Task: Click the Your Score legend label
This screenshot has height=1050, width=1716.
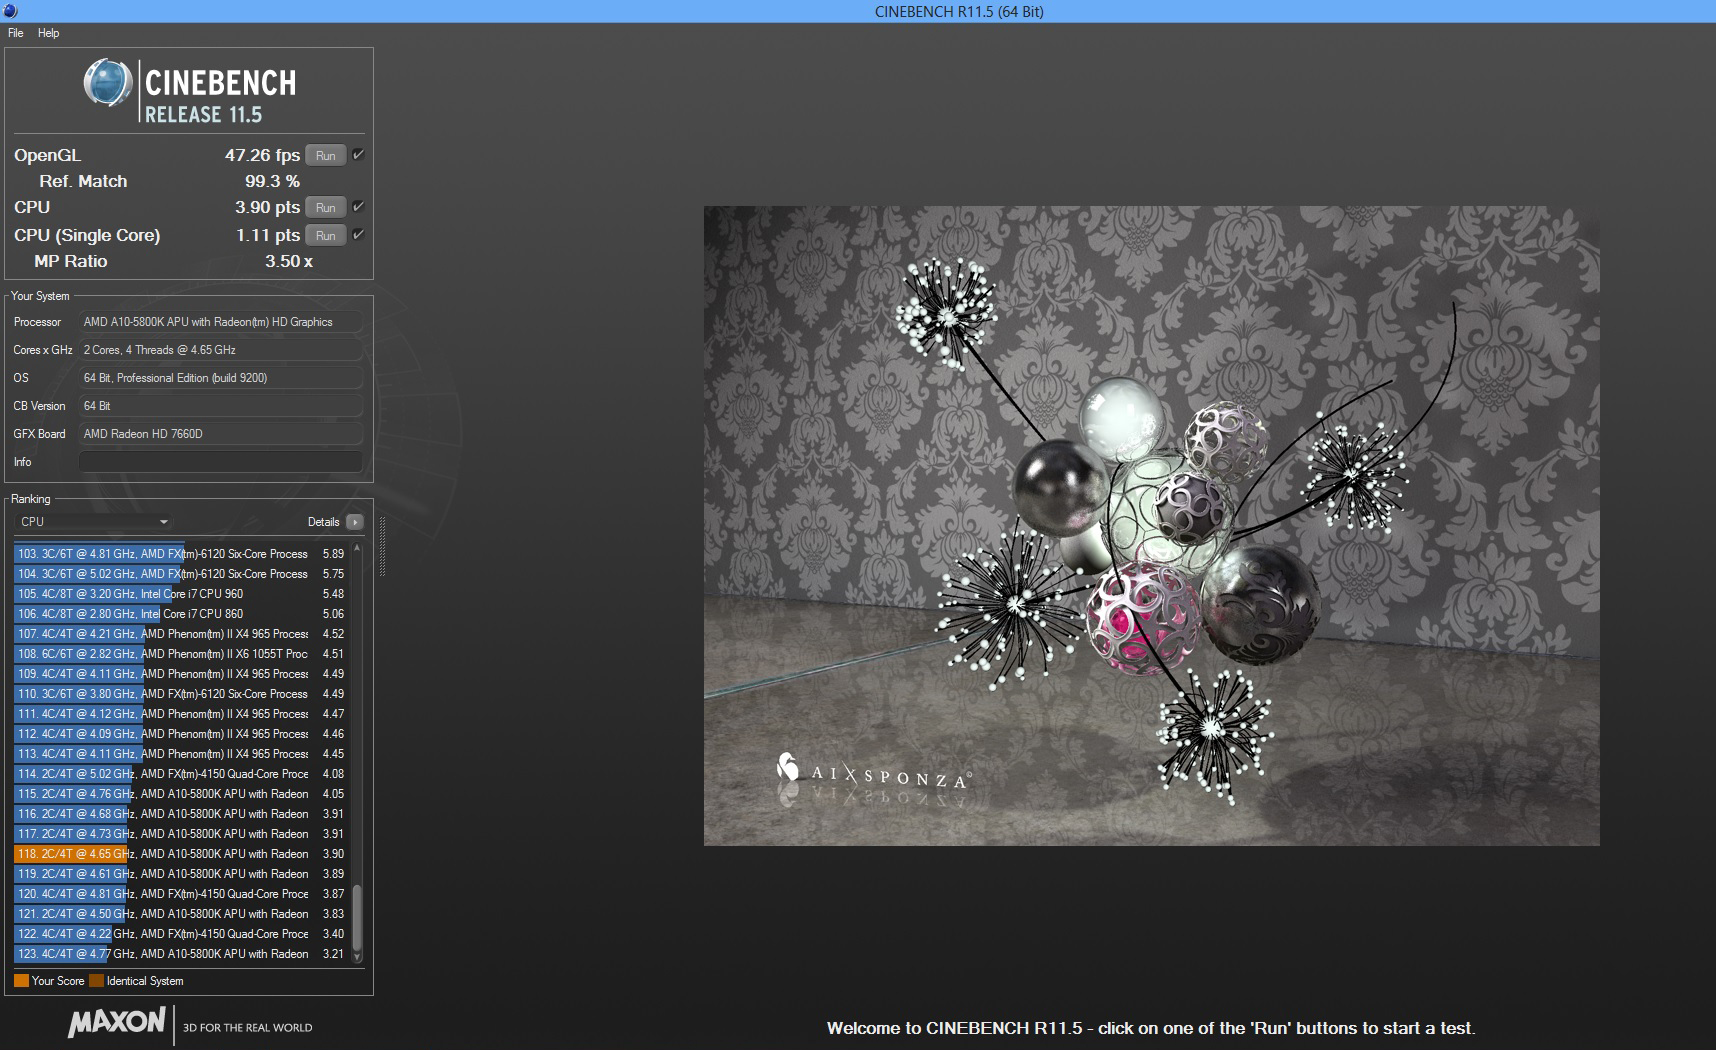Action: (58, 981)
